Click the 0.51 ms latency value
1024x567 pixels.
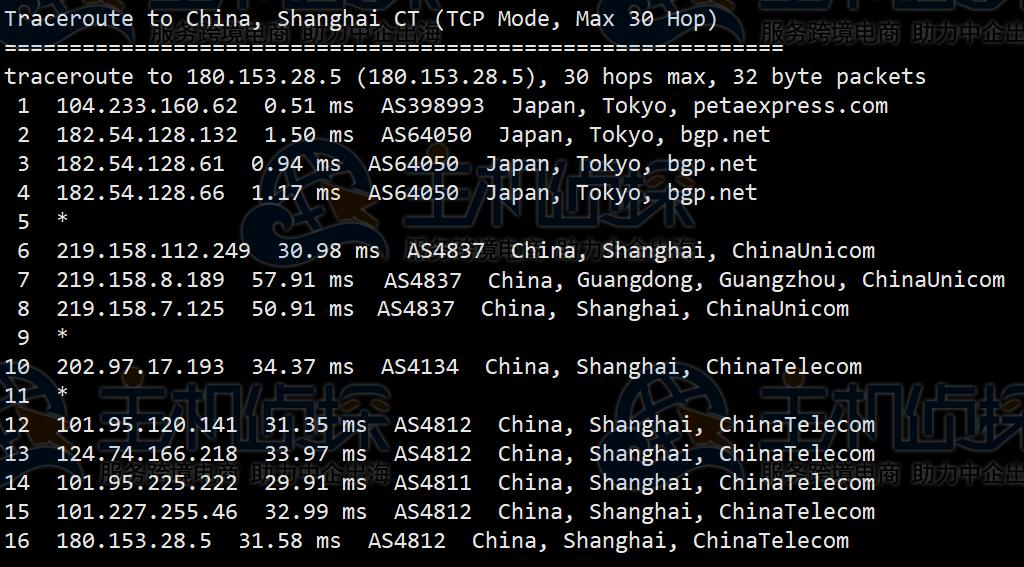[308, 106]
